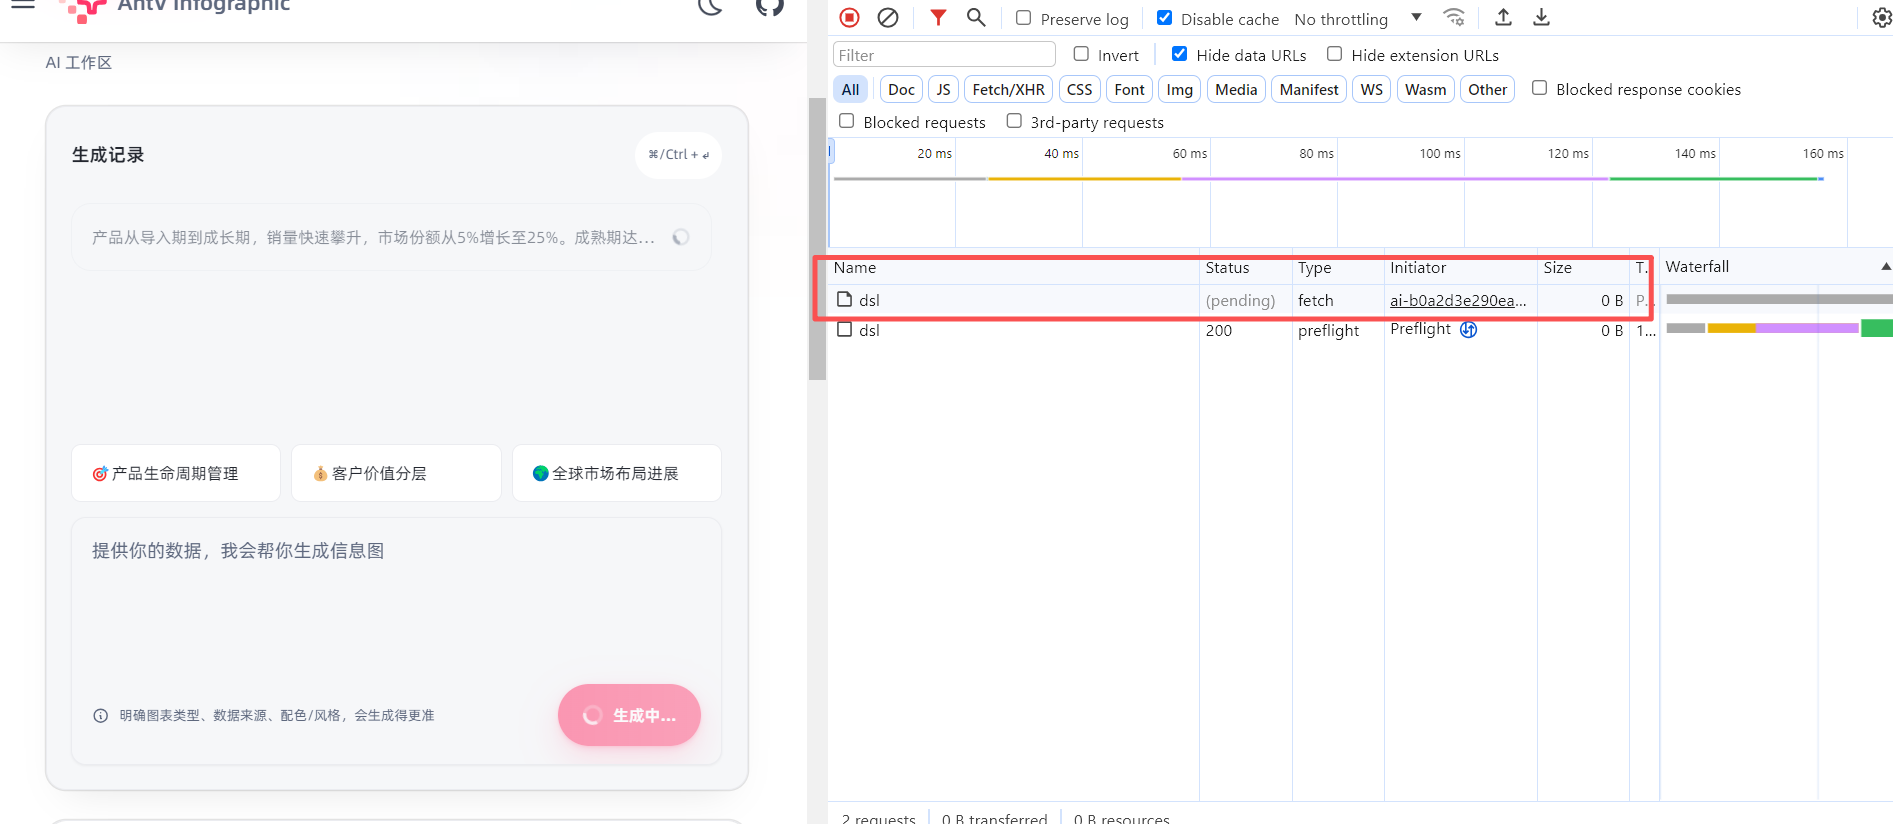
Task: Click the 生成中... button
Action: pos(629,715)
